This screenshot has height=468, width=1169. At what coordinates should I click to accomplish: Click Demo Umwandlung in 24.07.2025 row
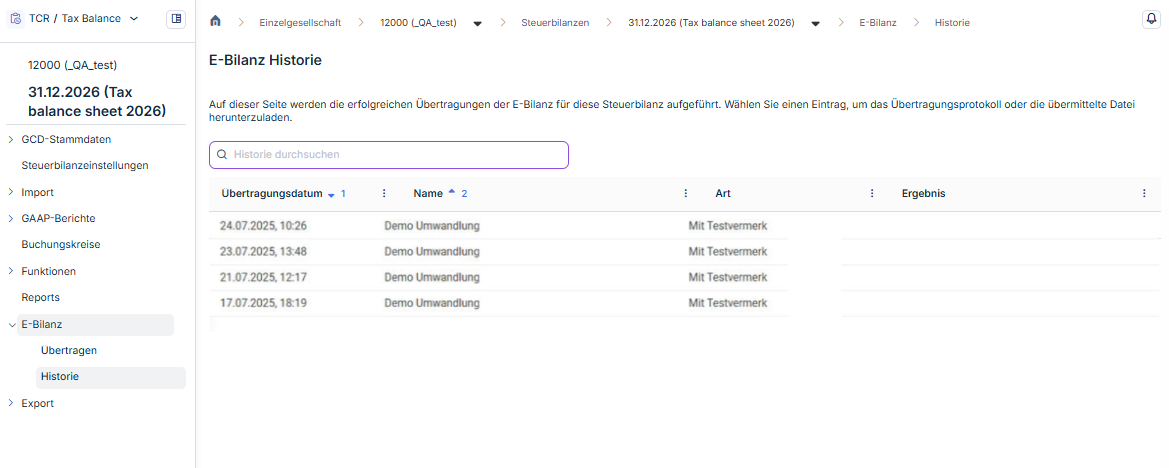click(432, 225)
